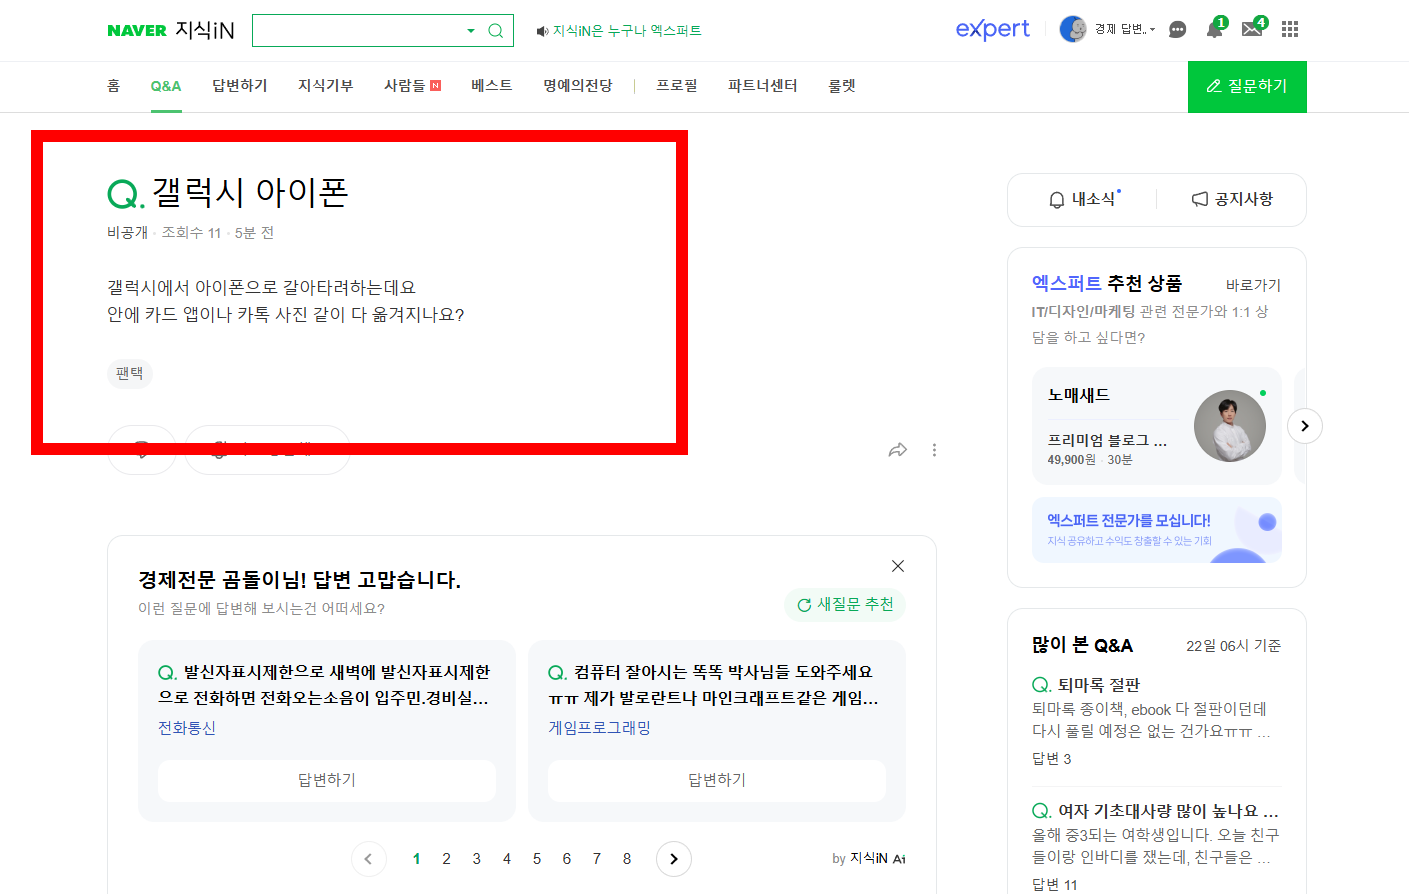The image size is (1409, 894).
Task: Expand the search box dropdown arrow
Action: point(471,31)
